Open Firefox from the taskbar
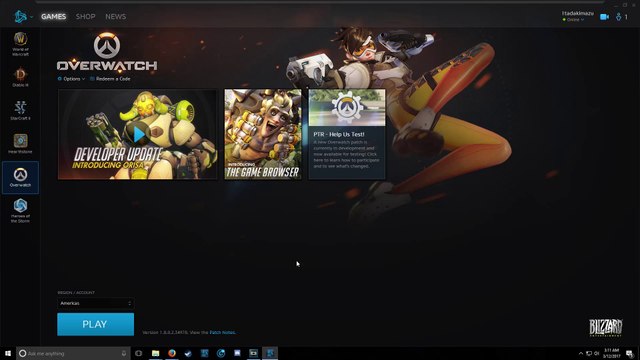Image resolution: width=640 pixels, height=360 pixels. 172,353
